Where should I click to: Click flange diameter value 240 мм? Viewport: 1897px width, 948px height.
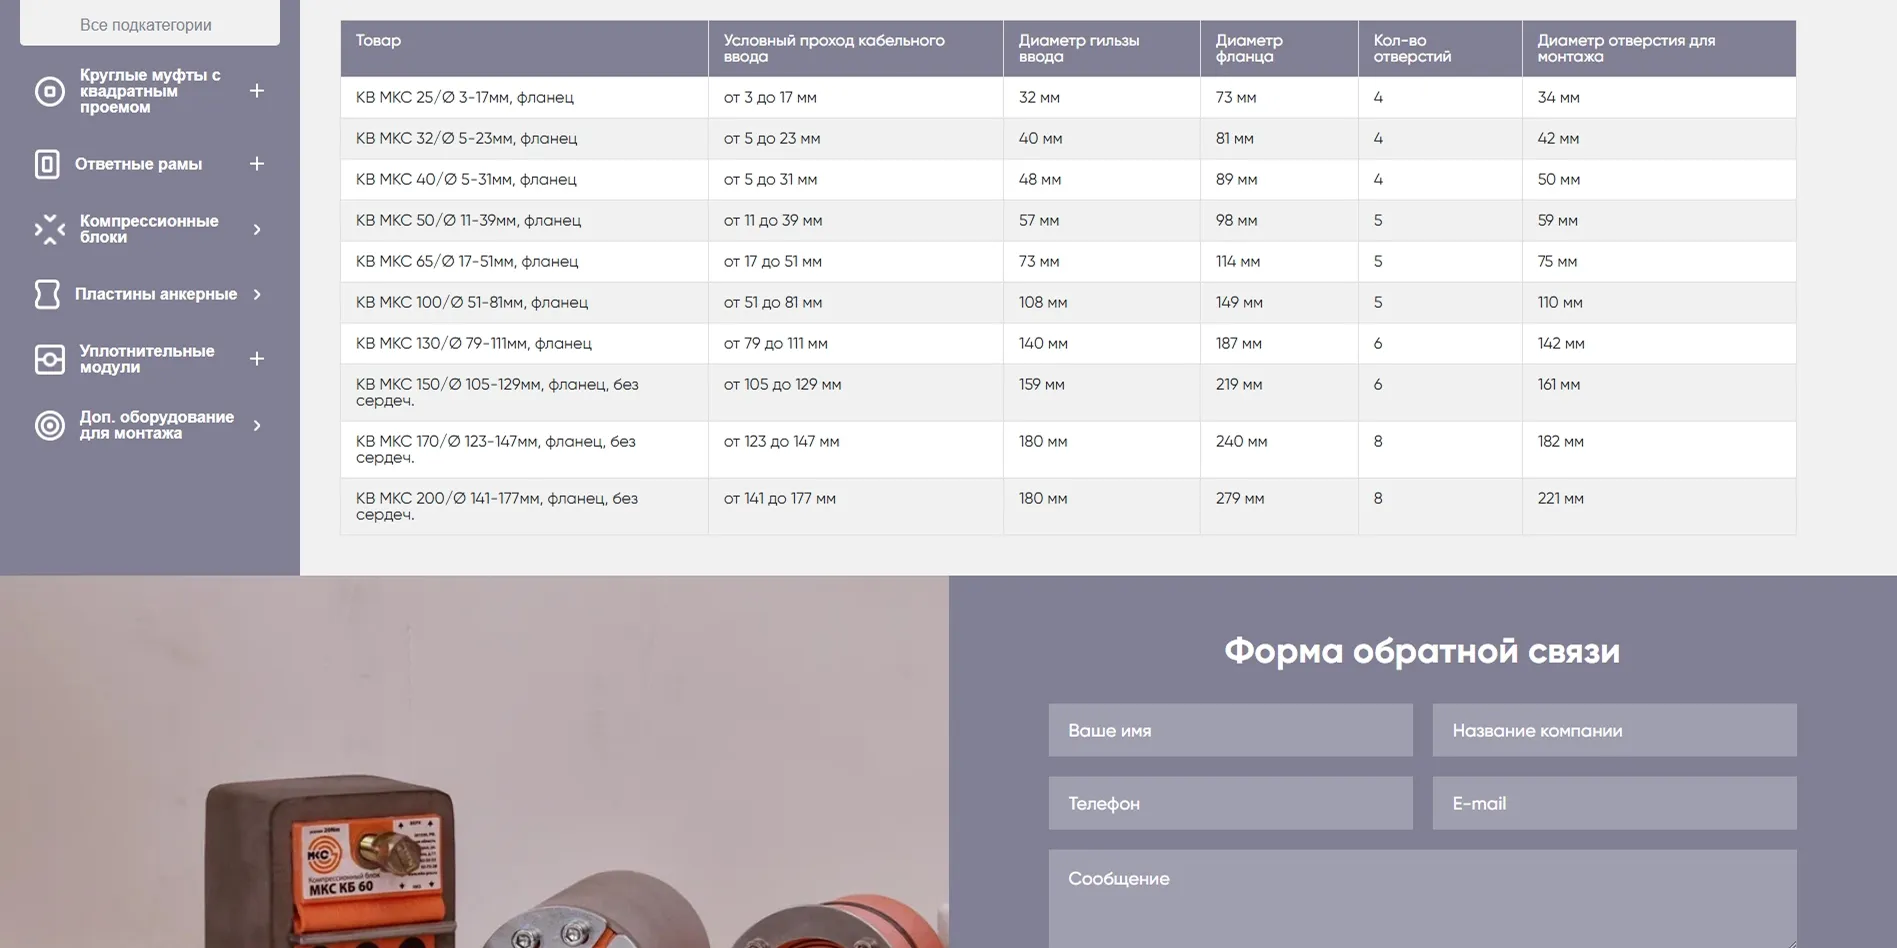tap(1242, 441)
